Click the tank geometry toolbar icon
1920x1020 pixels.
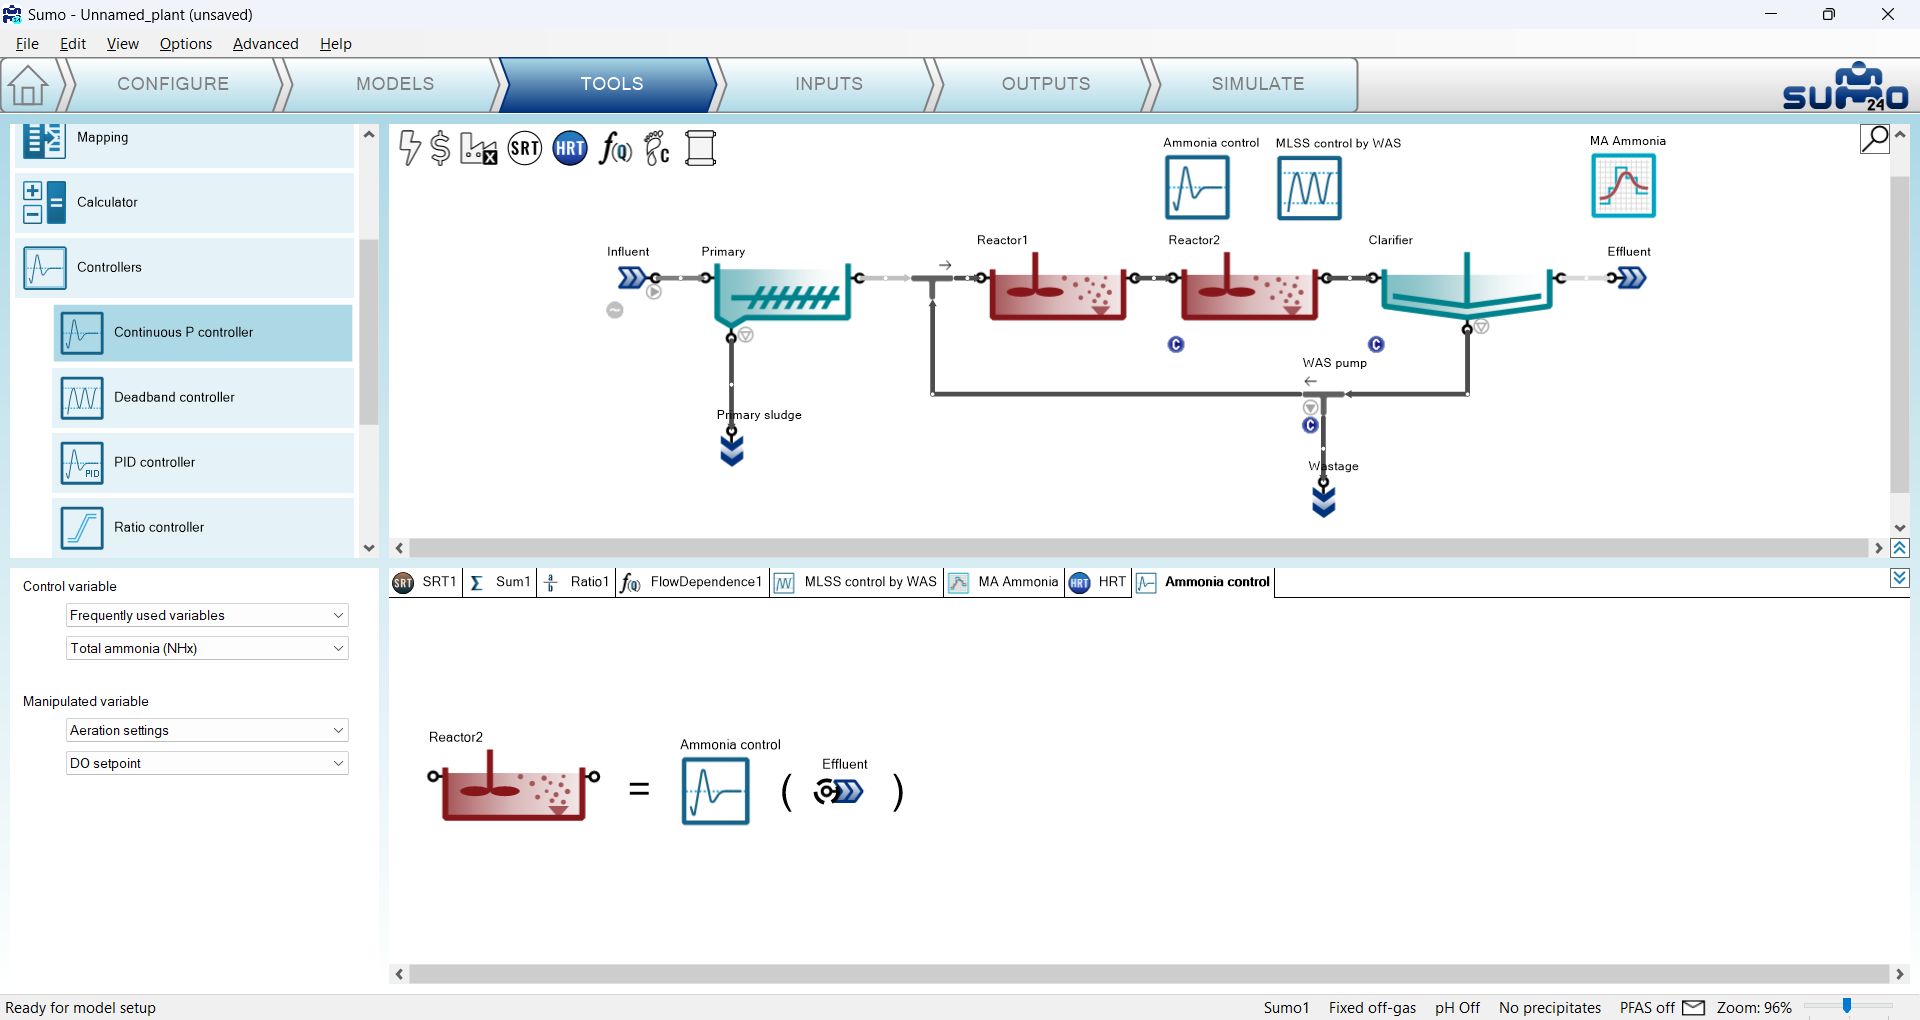tap(701, 148)
